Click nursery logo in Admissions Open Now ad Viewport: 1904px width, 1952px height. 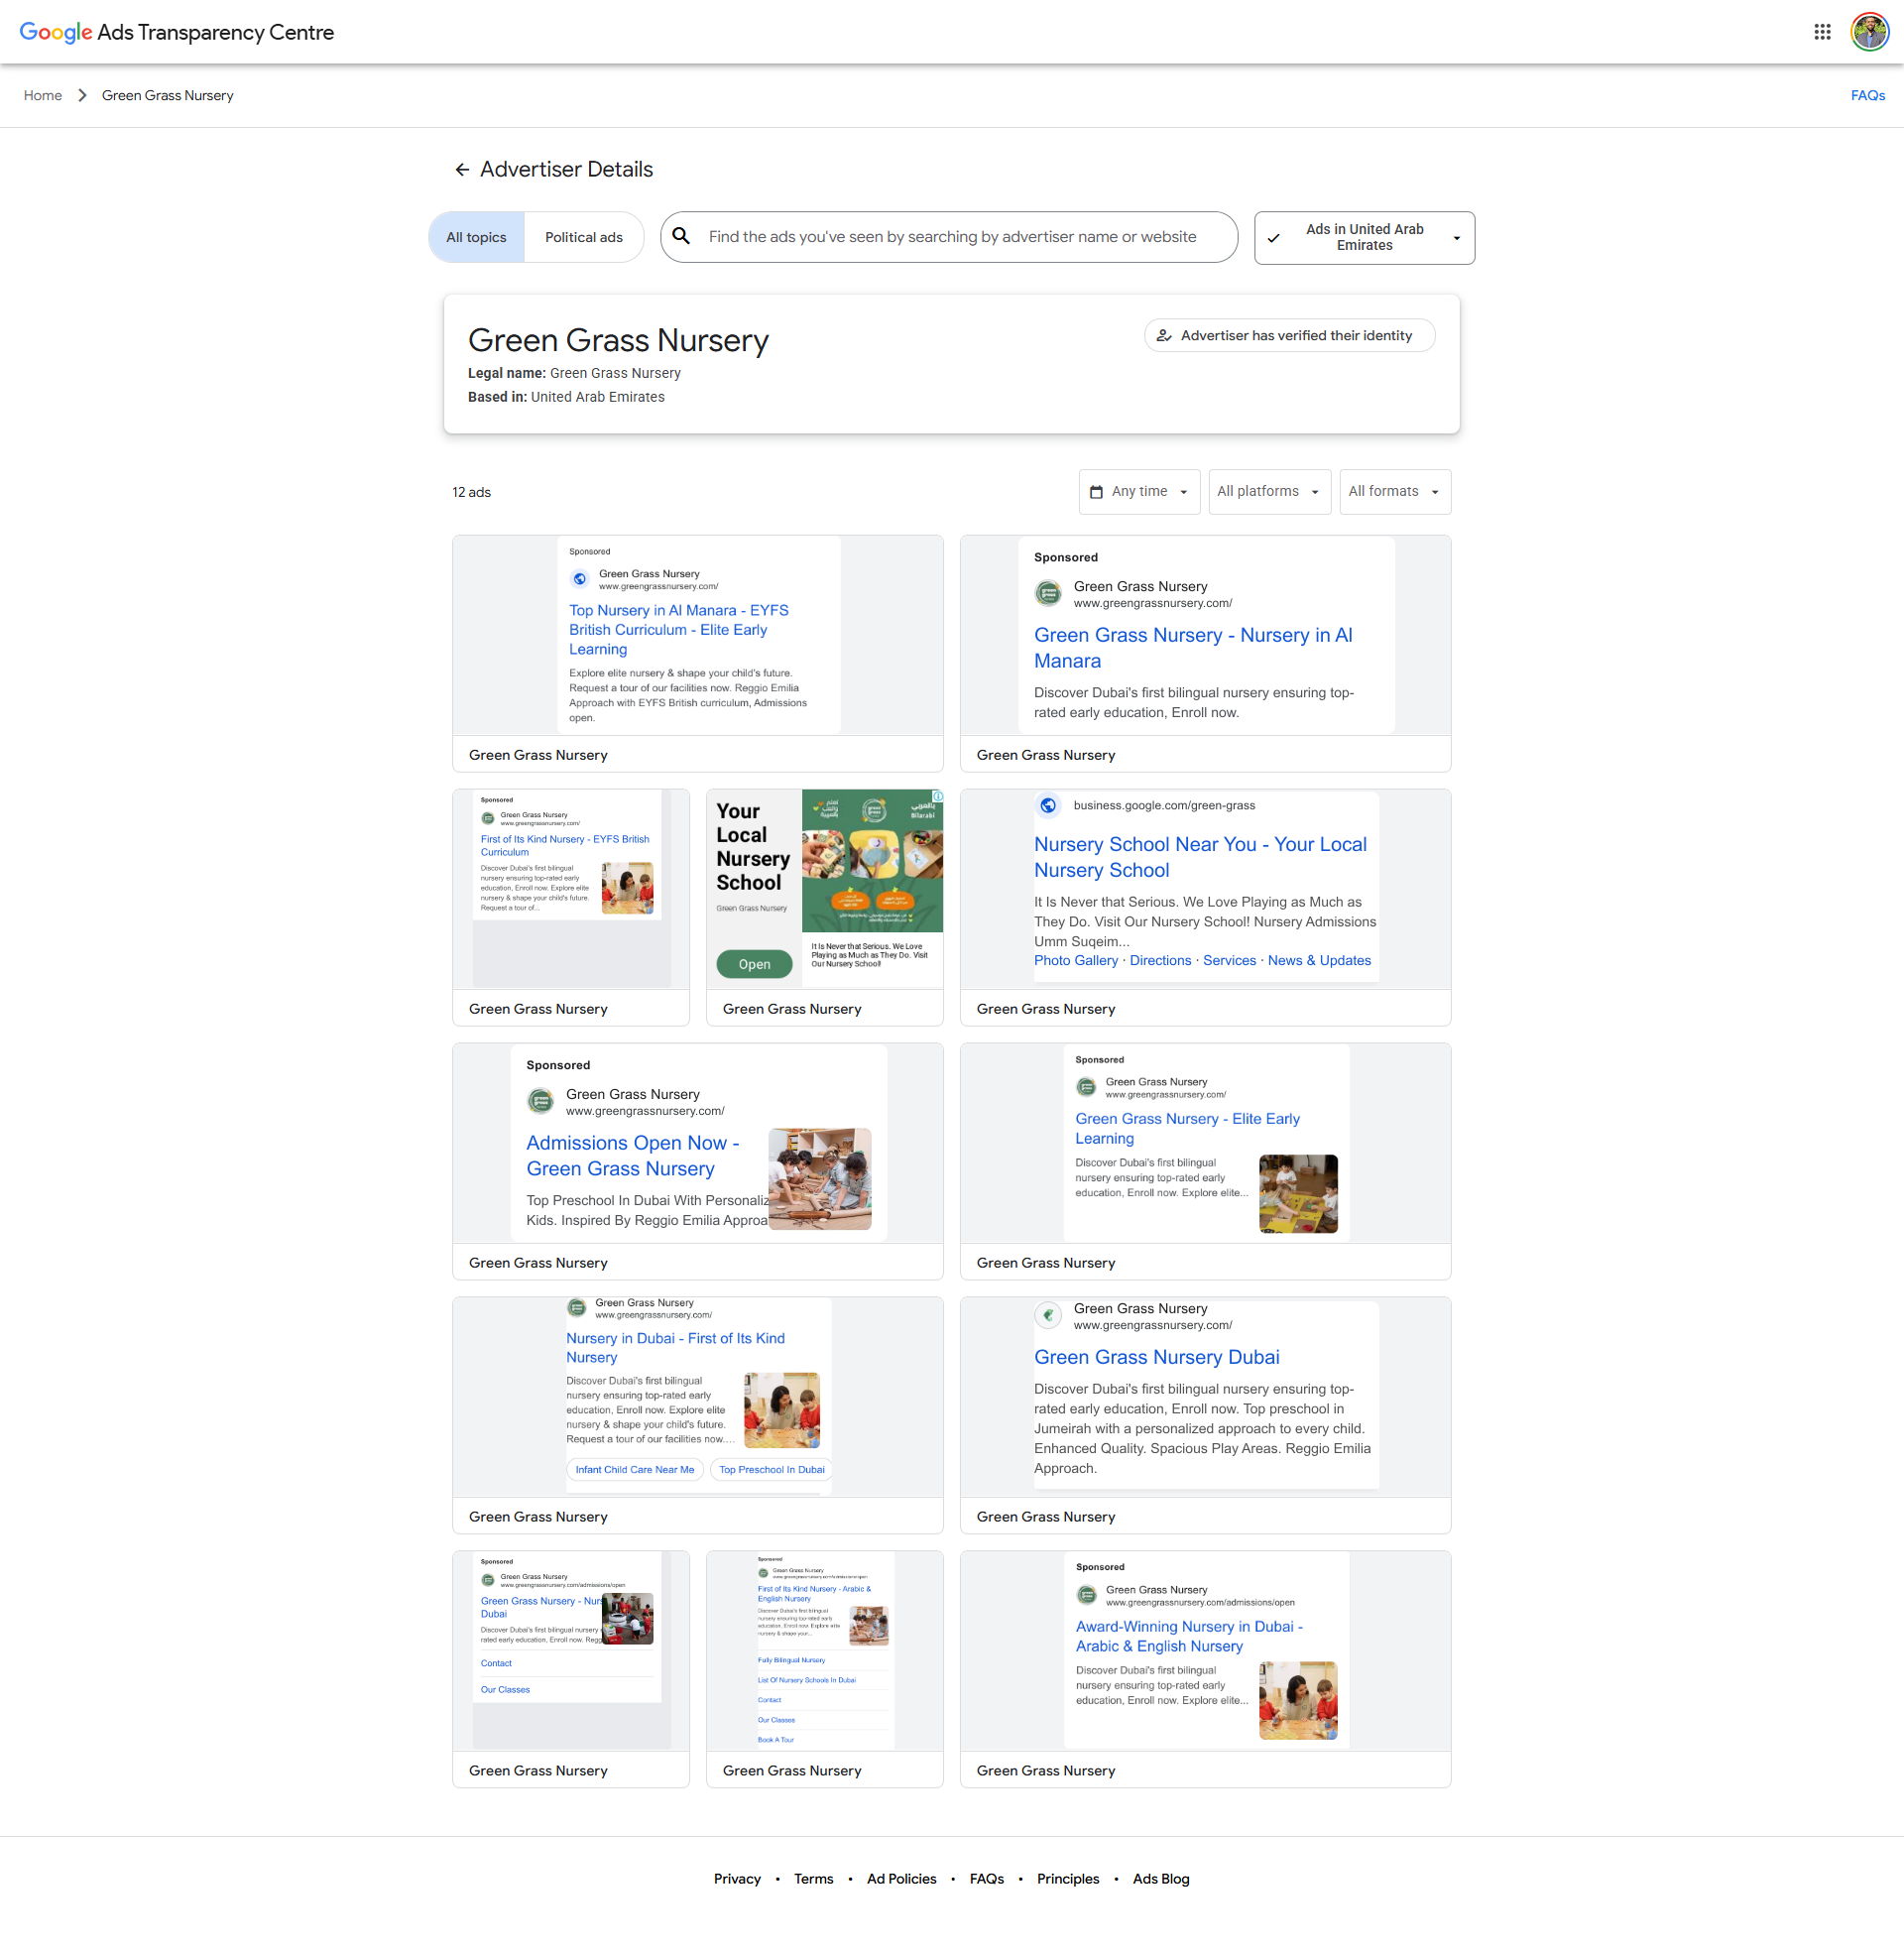coord(540,1101)
